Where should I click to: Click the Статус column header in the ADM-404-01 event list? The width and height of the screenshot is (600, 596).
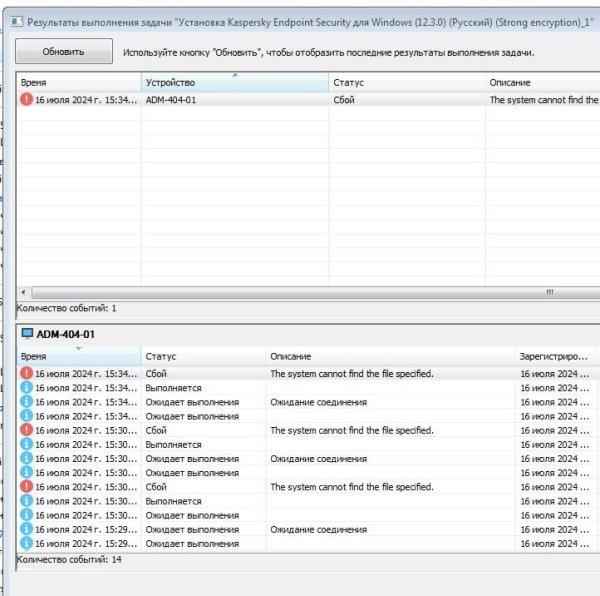pyautogui.click(x=203, y=356)
